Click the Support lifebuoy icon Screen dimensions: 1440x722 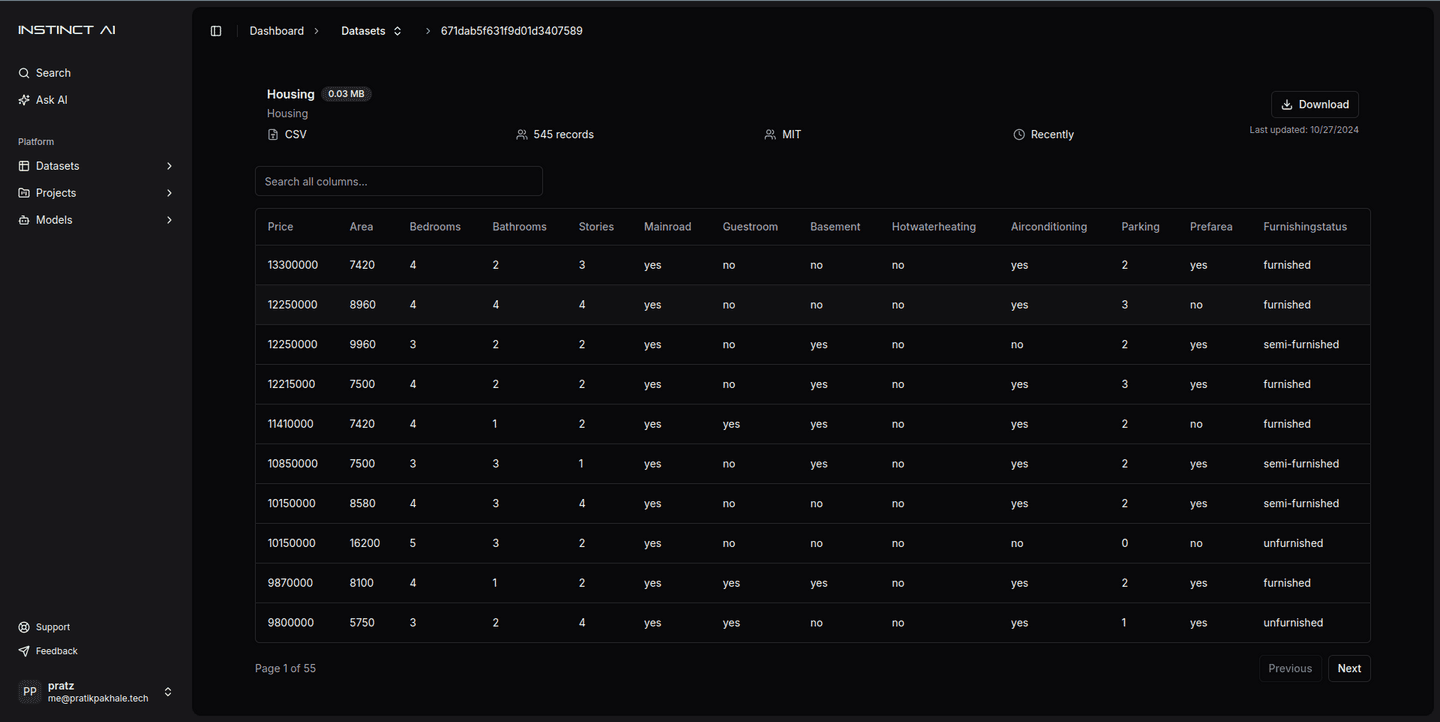[x=24, y=627]
